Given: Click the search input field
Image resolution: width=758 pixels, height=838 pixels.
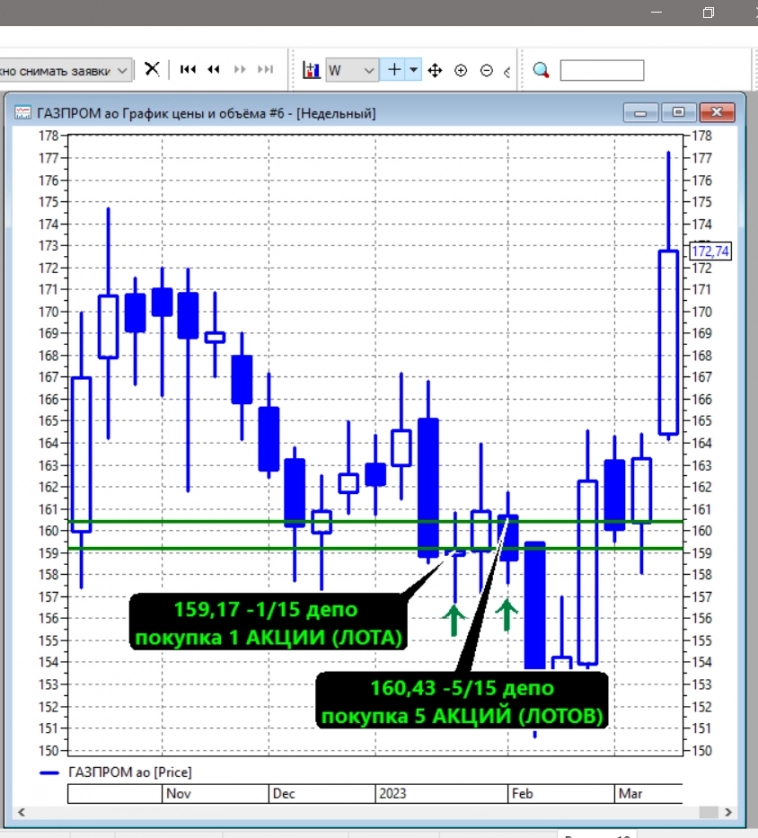Looking at the screenshot, I should click(x=602, y=70).
